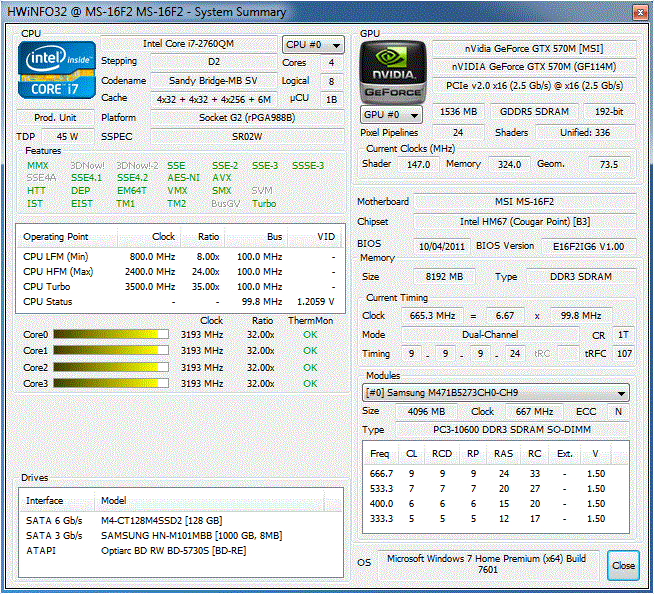Image resolution: width=654 pixels, height=594 pixels.
Task: Click the PC3-10600 DDR3 SDRAM SO-DIMM type field
Action: (512, 430)
